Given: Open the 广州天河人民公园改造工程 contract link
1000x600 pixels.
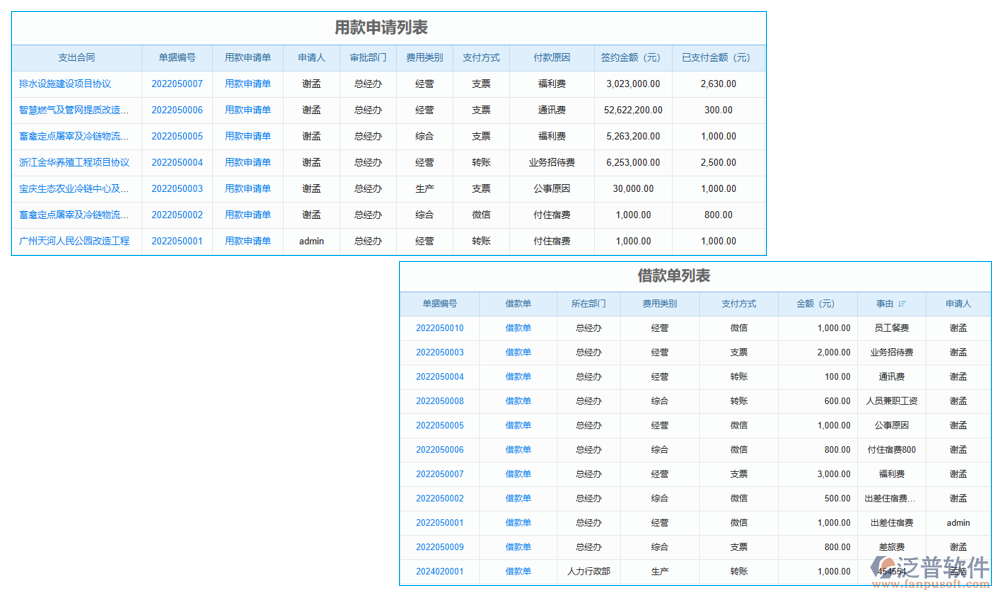Looking at the screenshot, I should coord(74,241).
